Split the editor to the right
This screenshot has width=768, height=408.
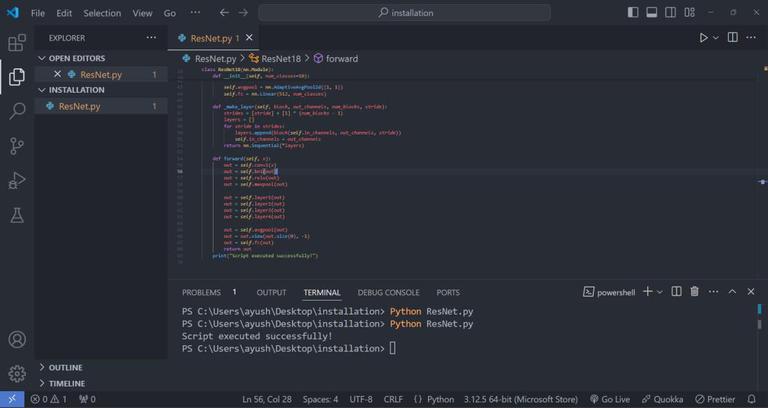(732, 38)
